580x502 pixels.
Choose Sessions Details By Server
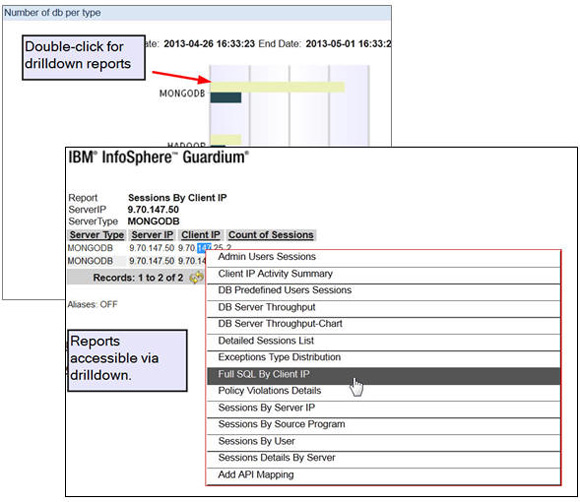(x=384, y=459)
